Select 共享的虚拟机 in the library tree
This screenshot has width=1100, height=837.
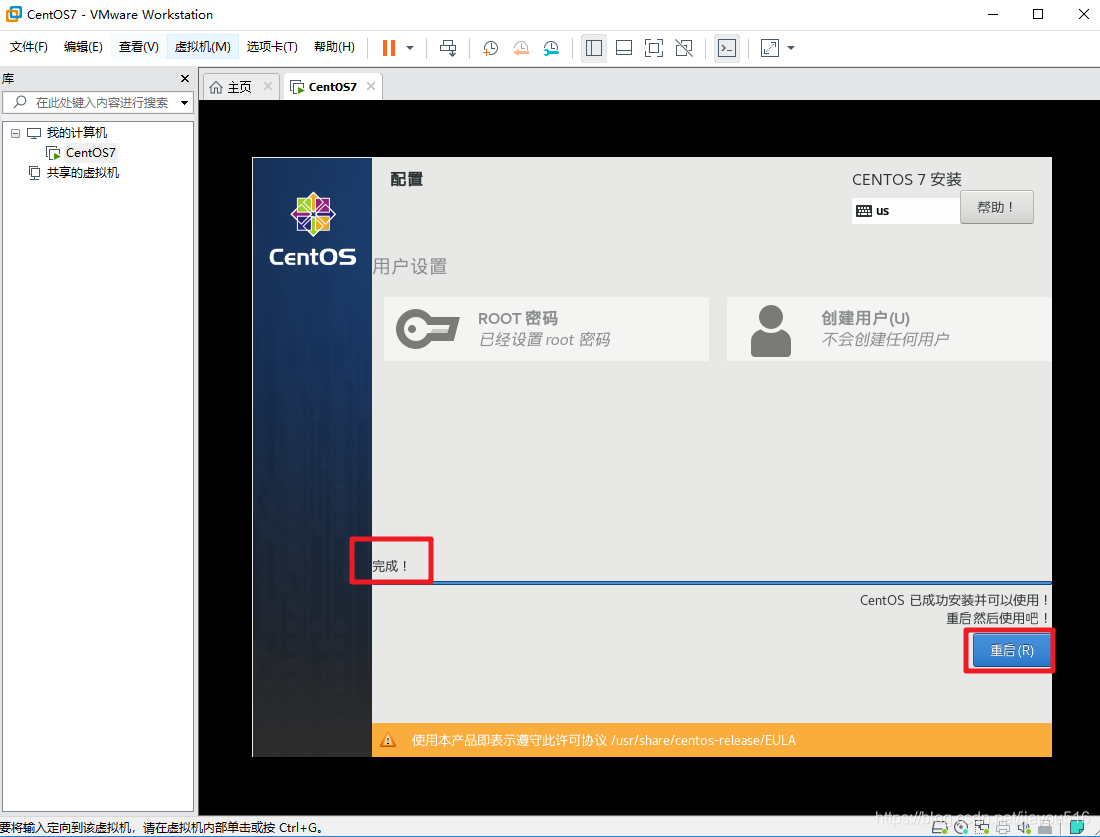[x=83, y=173]
